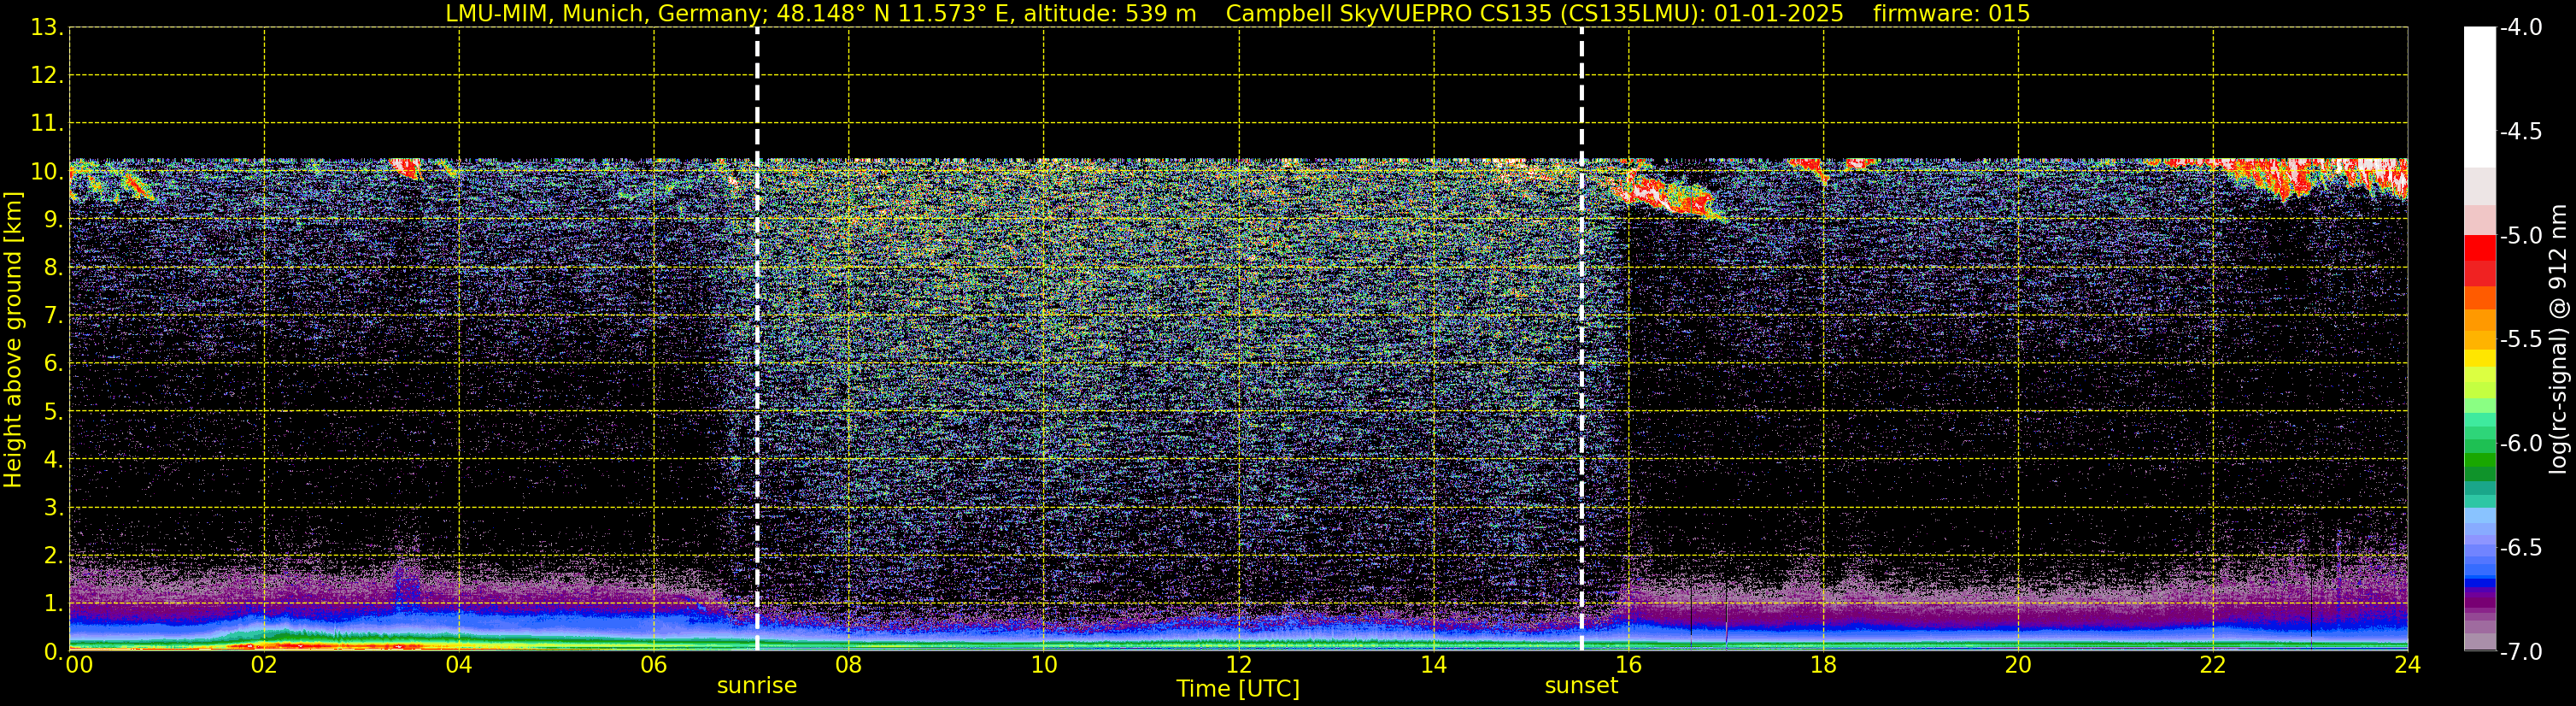Click the '6.' height axis tick label
Viewport: 2576px width, 706px height.
[54, 364]
